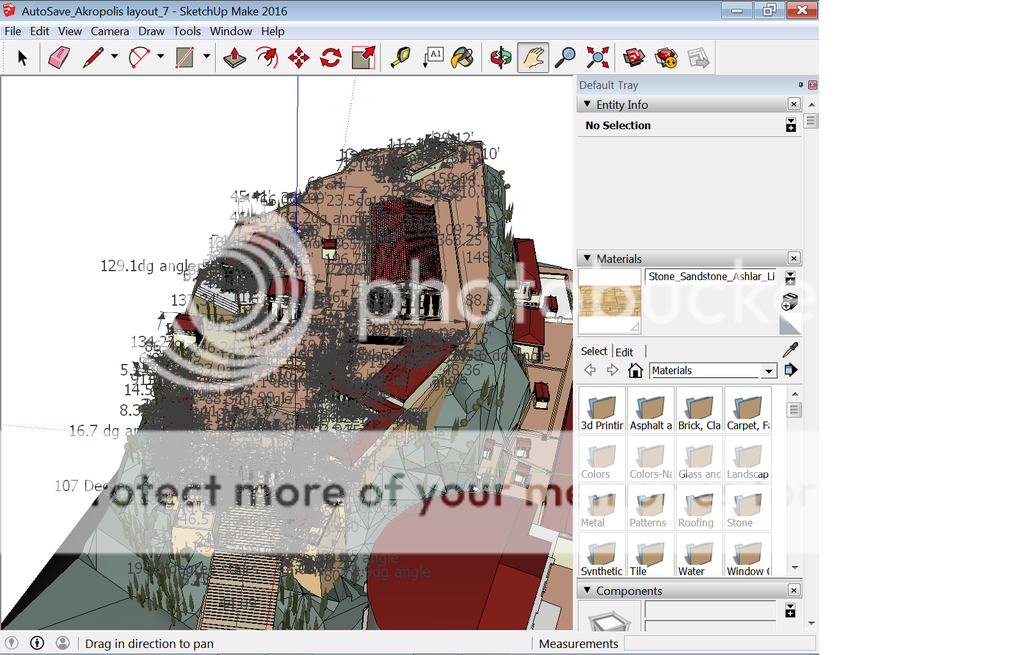The width and height of the screenshot is (1024, 655).
Task: Open 3D Warehouse get models icon
Action: point(633,58)
